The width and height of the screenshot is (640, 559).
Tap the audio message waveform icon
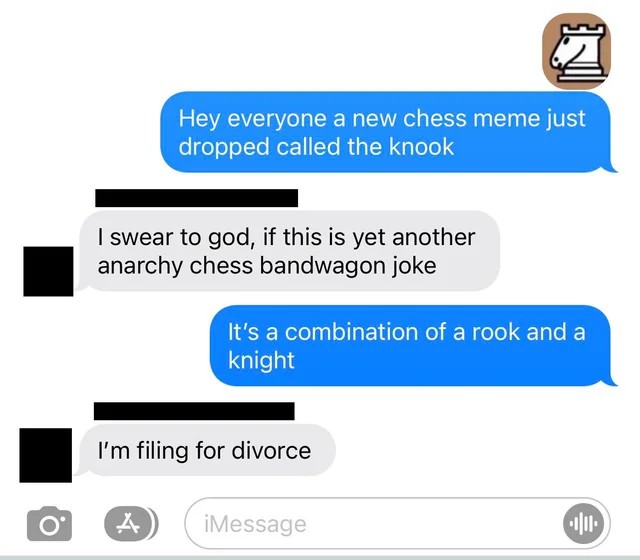click(x=583, y=524)
